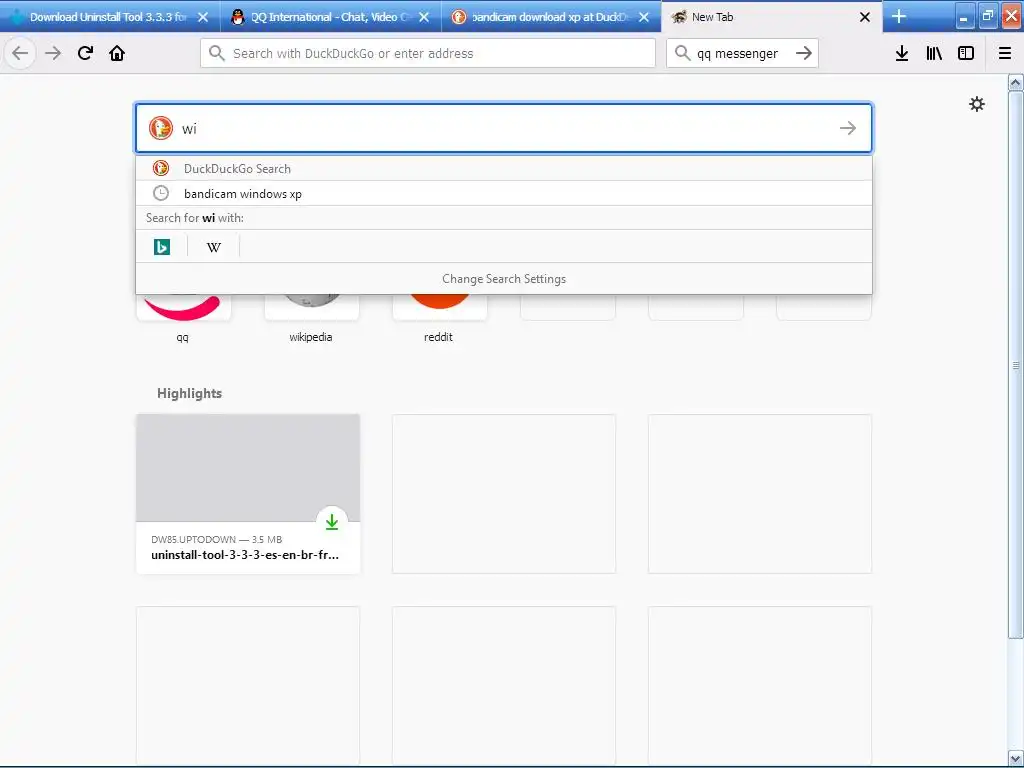Close the New Tab tab
Screen dimensions: 1024x768
(x=865, y=17)
